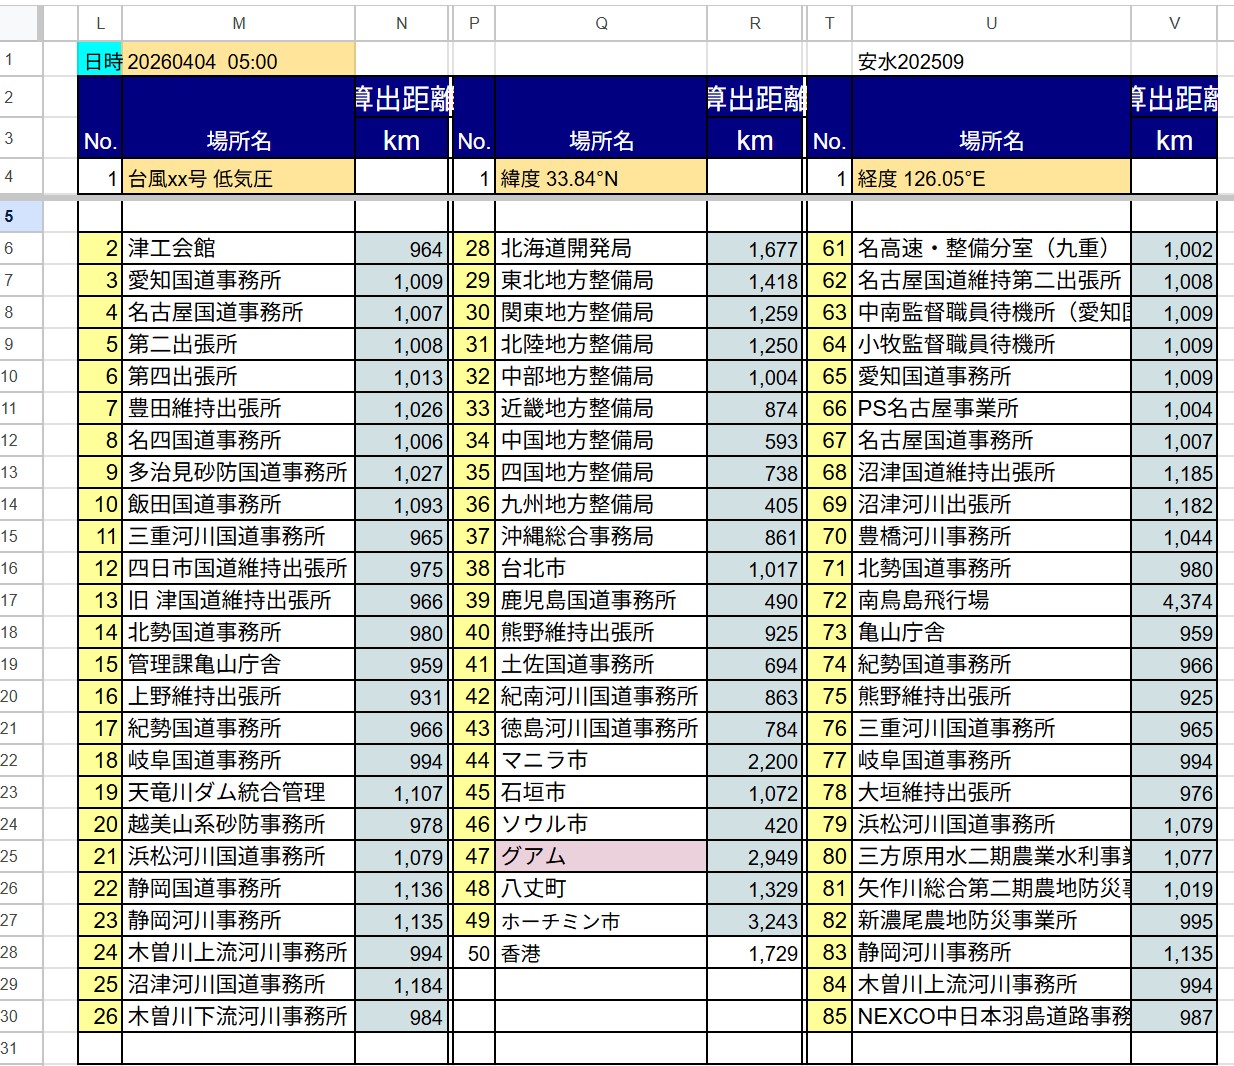Click the 香港 cell
Screen dimensions: 1234x1066
tap(601, 952)
